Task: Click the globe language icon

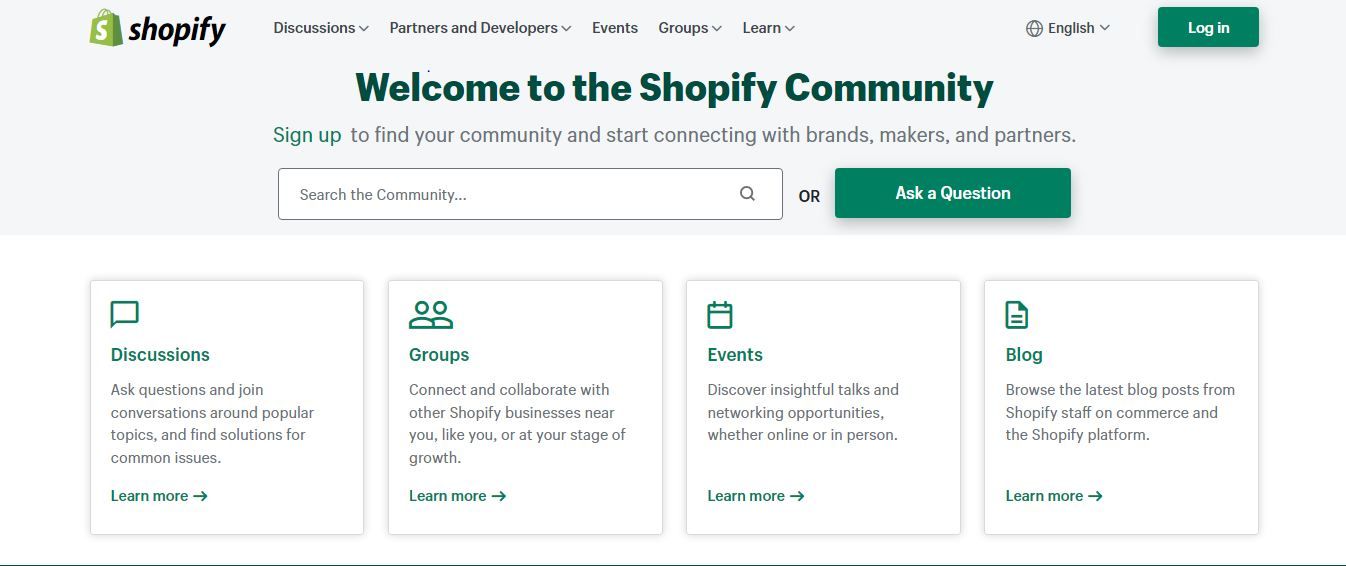Action: point(1034,28)
